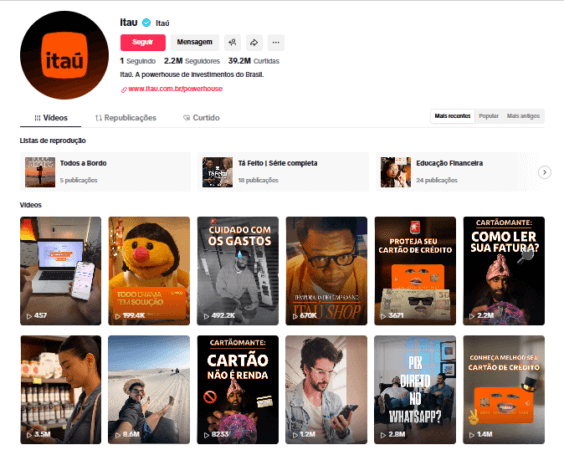Click the Tá Feito playlist thumbnail
Image resolution: width=564 pixels, height=450 pixels.
pos(217,172)
